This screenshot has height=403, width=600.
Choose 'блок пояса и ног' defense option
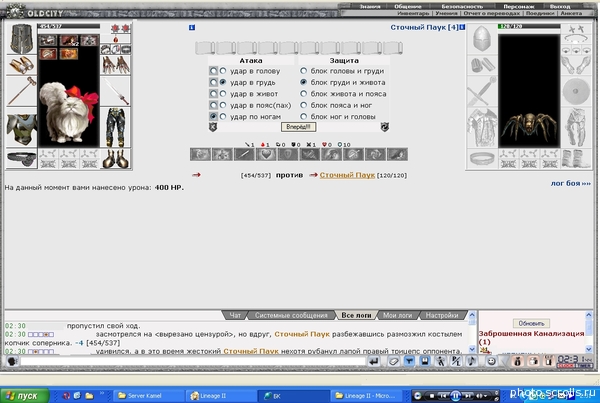[303, 105]
